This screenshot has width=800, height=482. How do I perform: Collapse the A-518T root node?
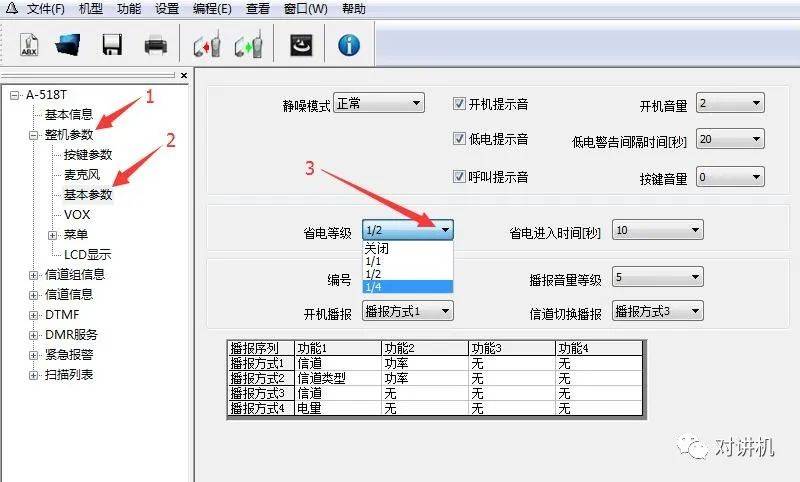(x=15, y=95)
